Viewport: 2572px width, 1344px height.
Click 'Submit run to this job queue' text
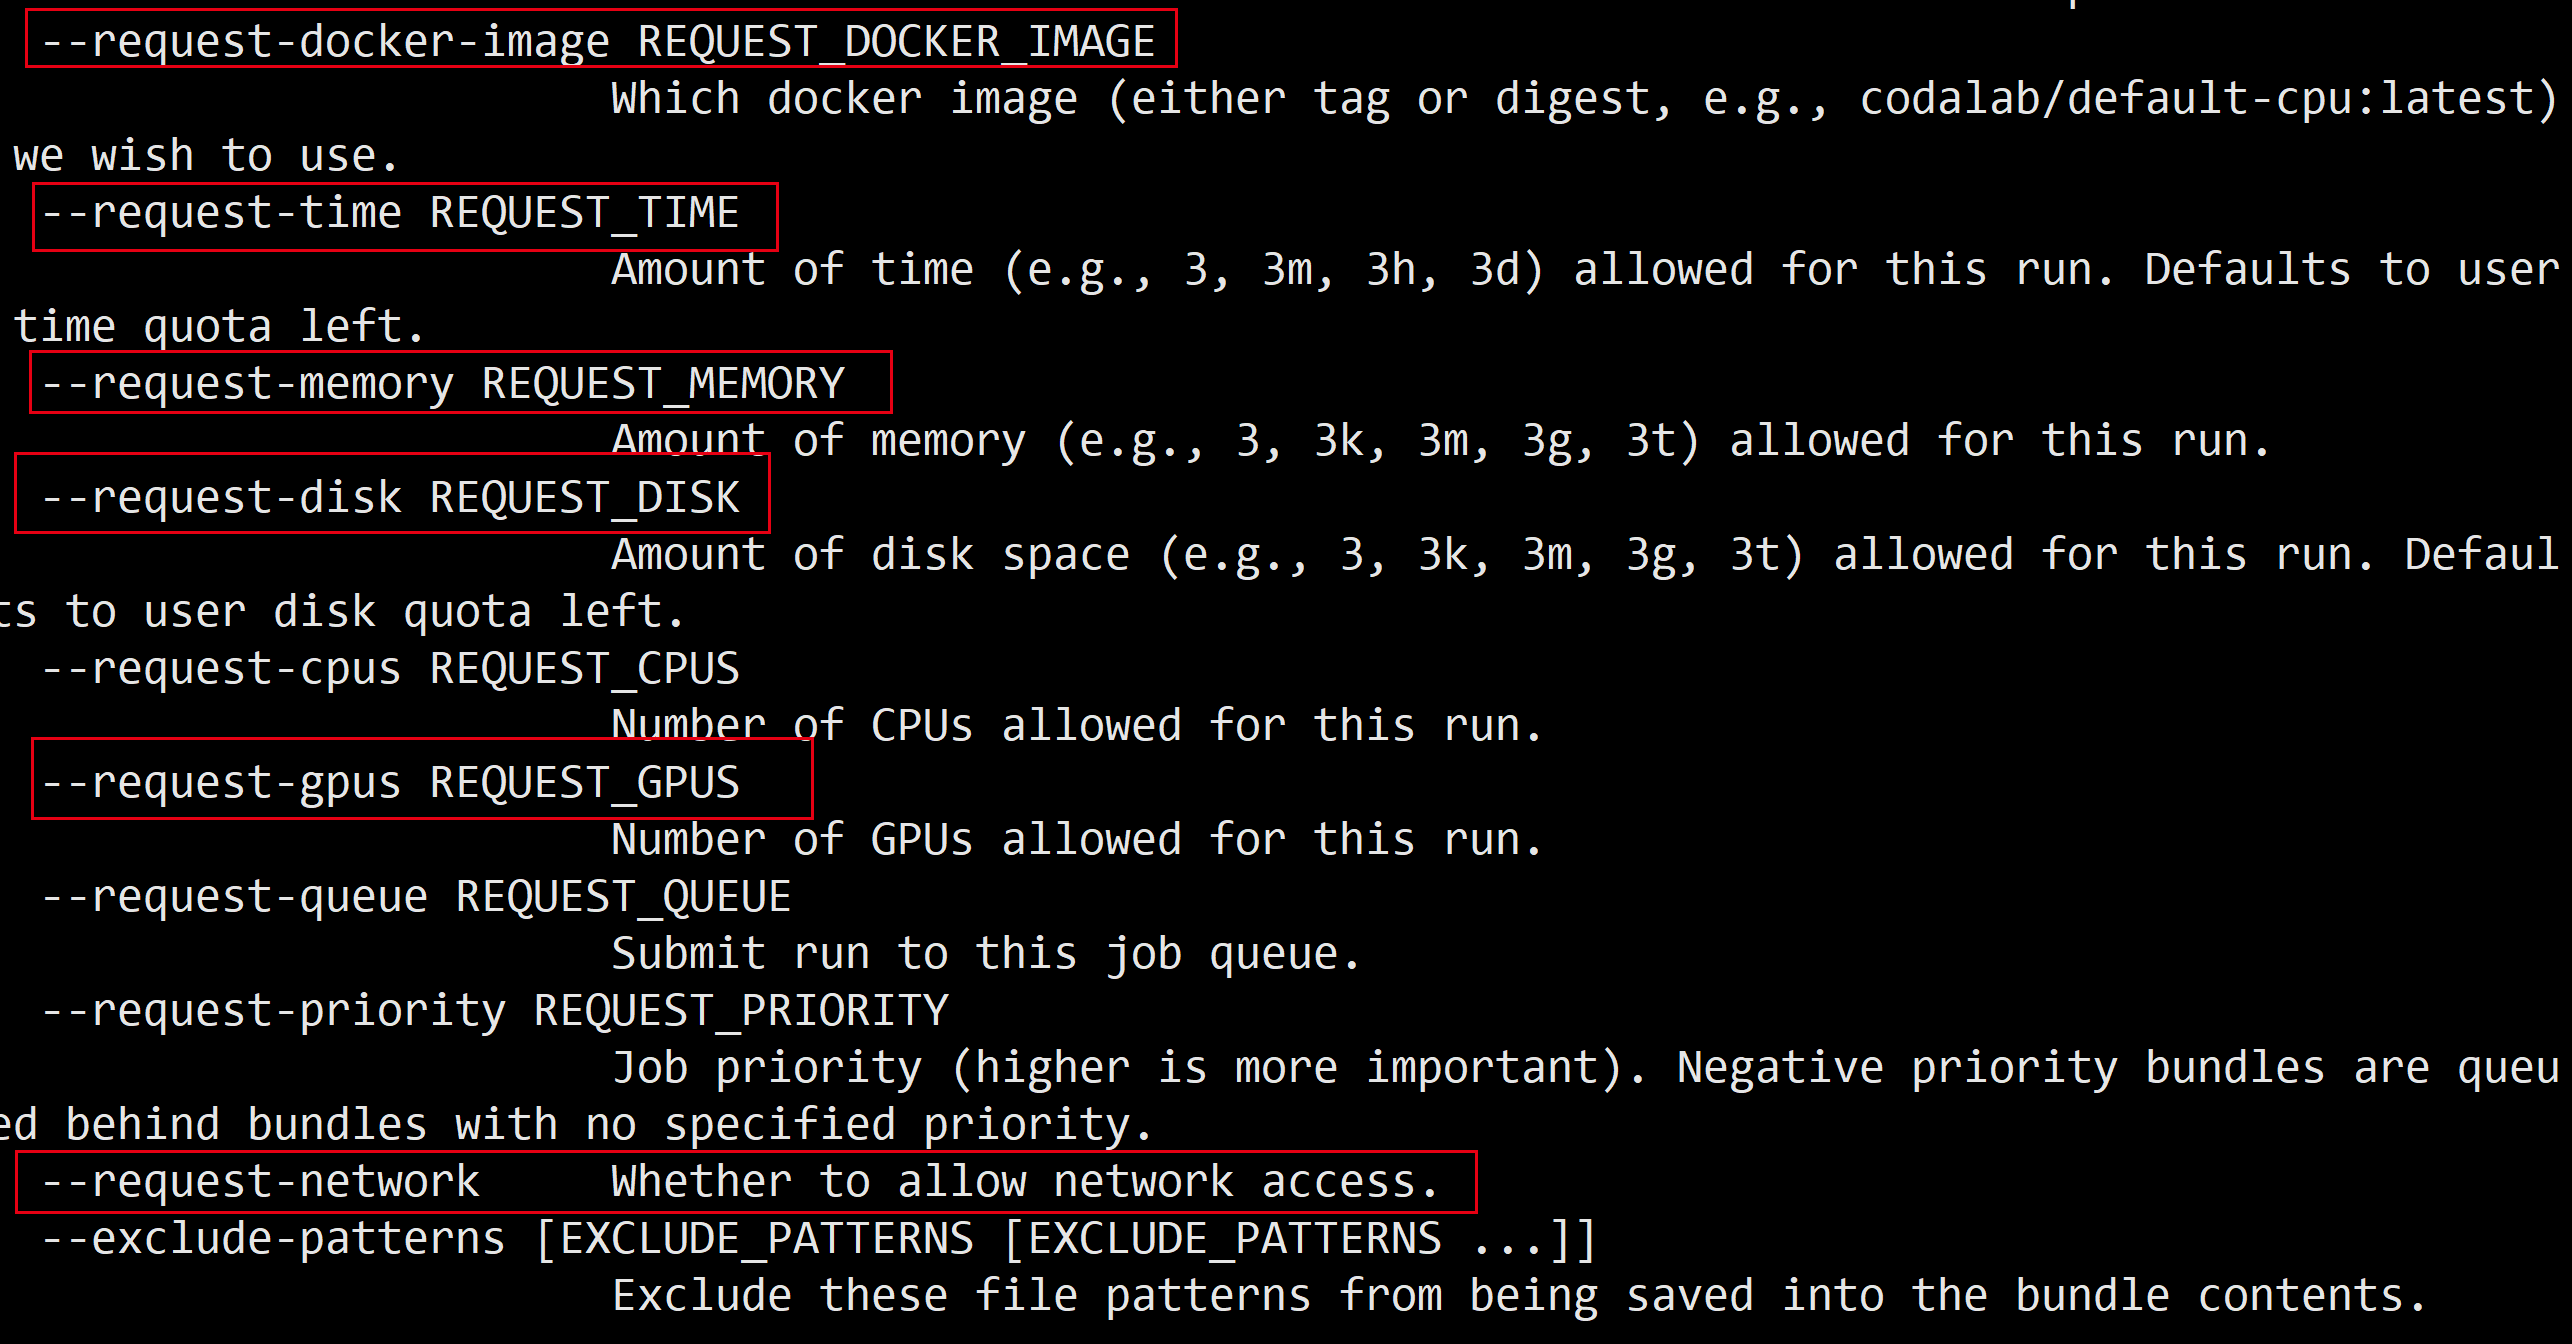click(986, 954)
